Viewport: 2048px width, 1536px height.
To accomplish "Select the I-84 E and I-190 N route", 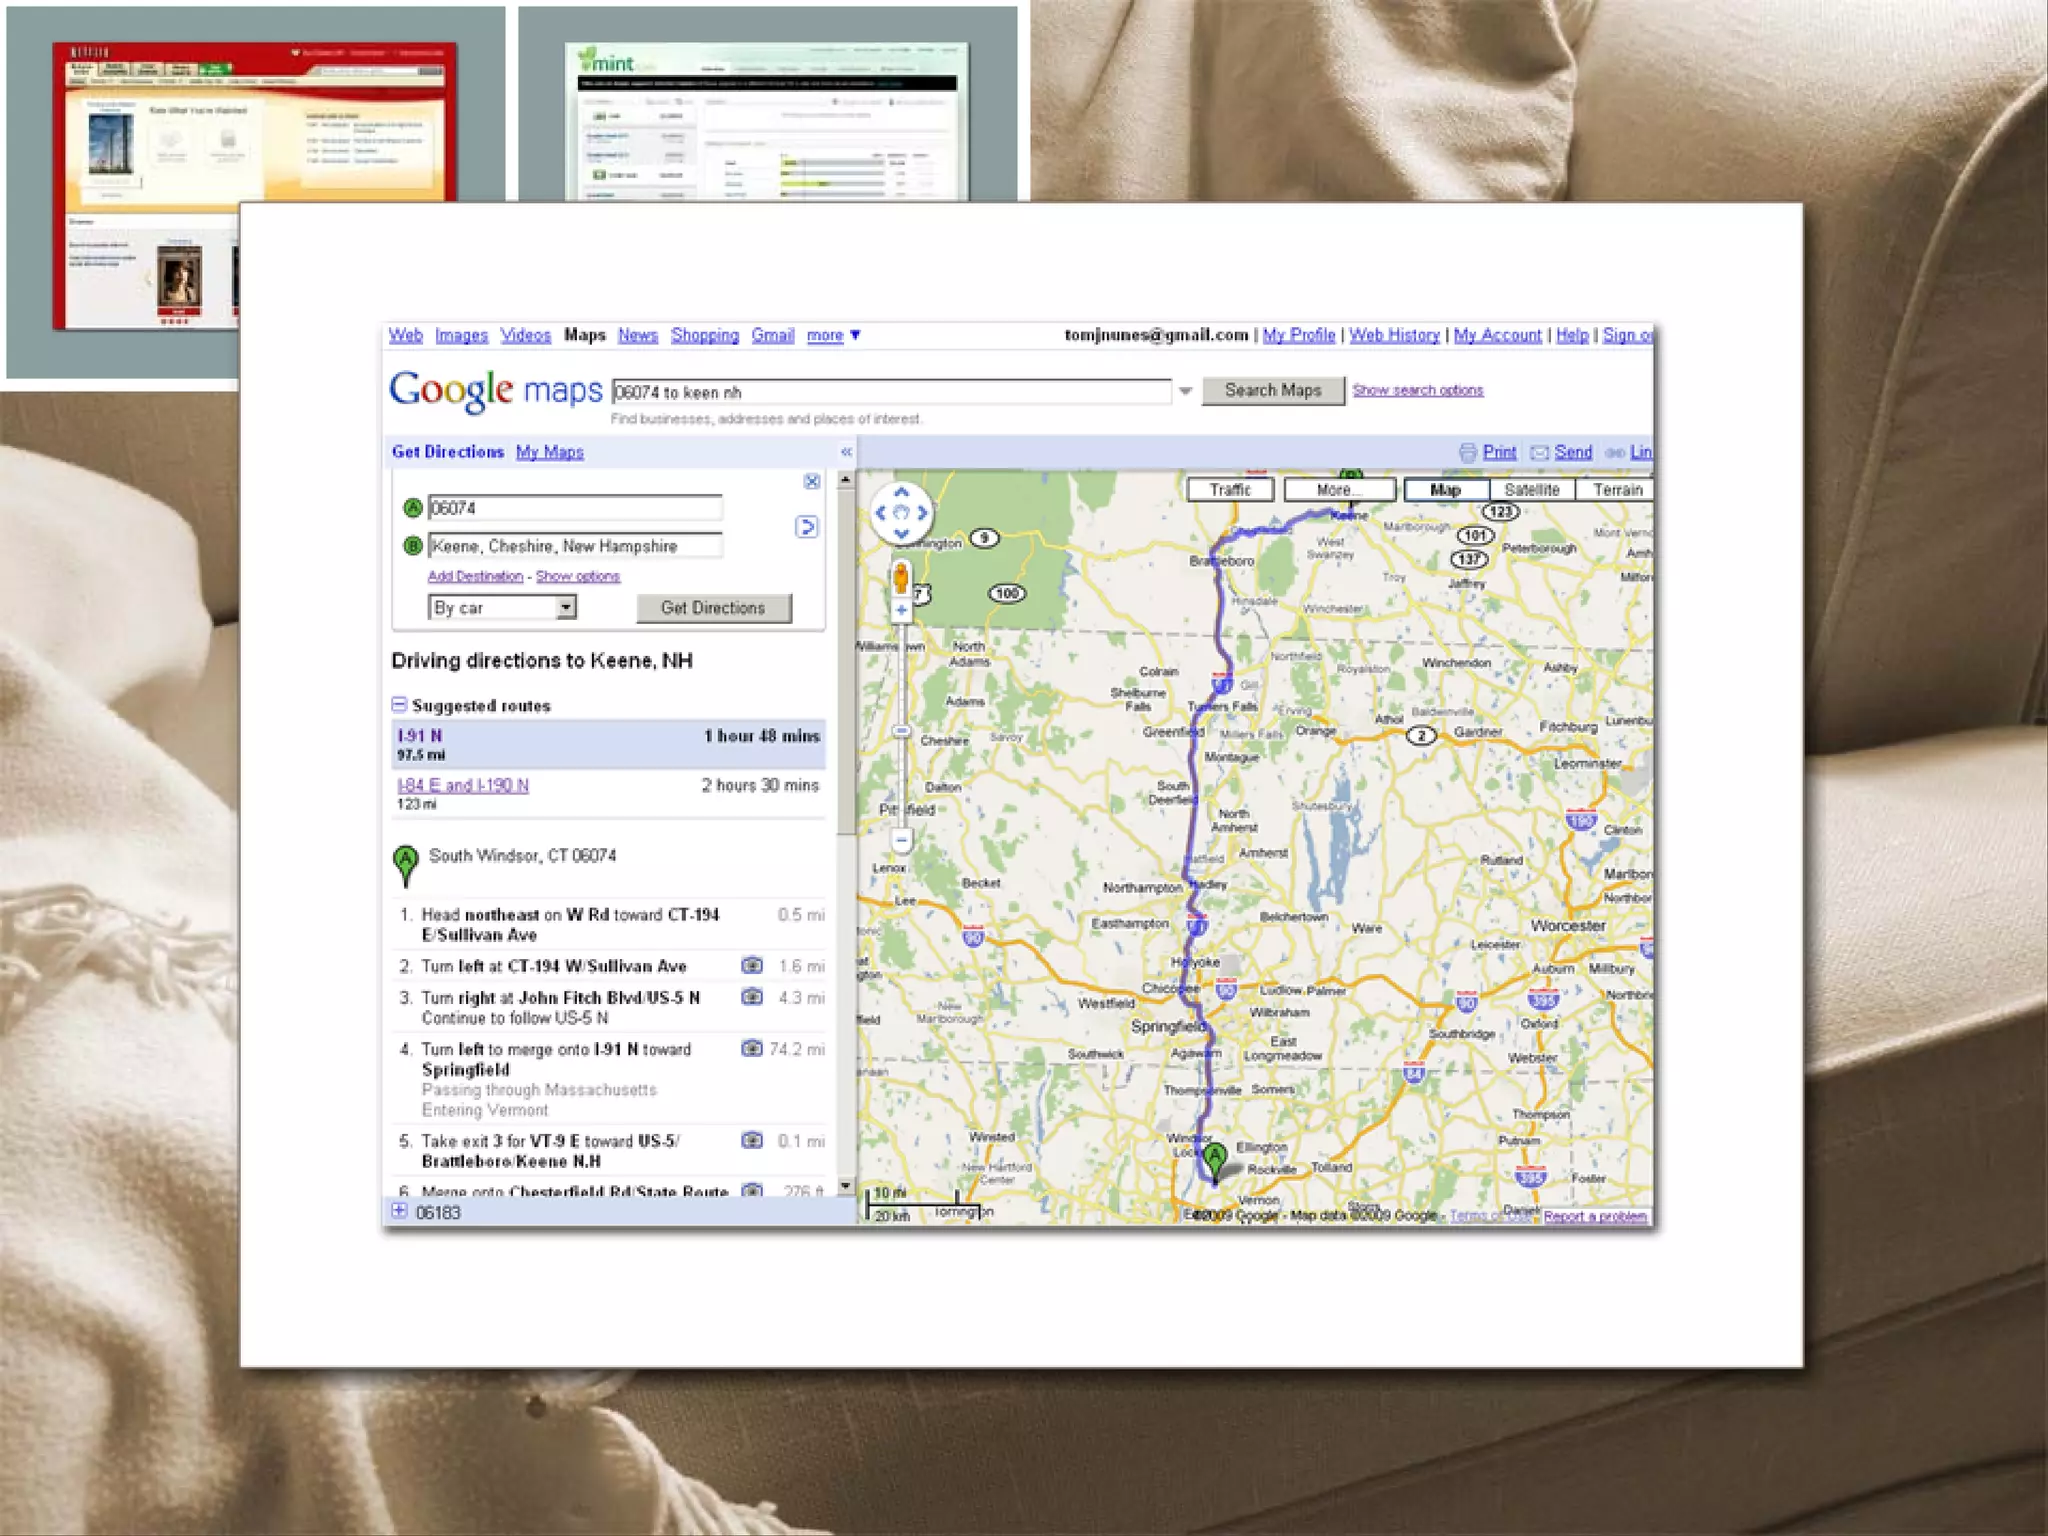I will point(463,786).
